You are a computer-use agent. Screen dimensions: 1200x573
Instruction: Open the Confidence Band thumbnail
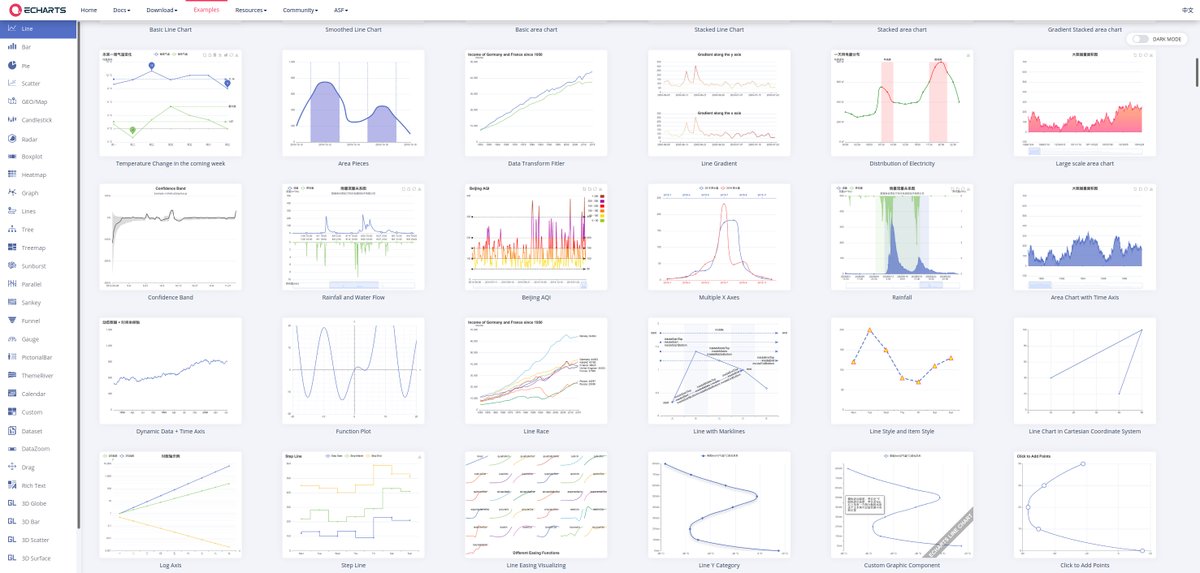tap(171, 237)
